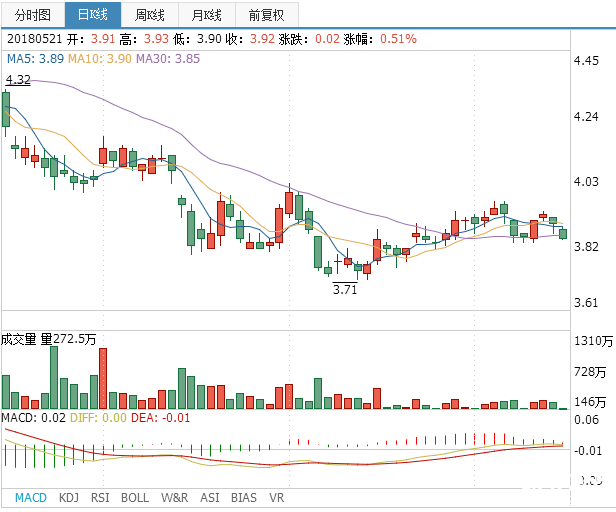Click the 4.32 high price marker
616x512 pixels.
coord(18,79)
